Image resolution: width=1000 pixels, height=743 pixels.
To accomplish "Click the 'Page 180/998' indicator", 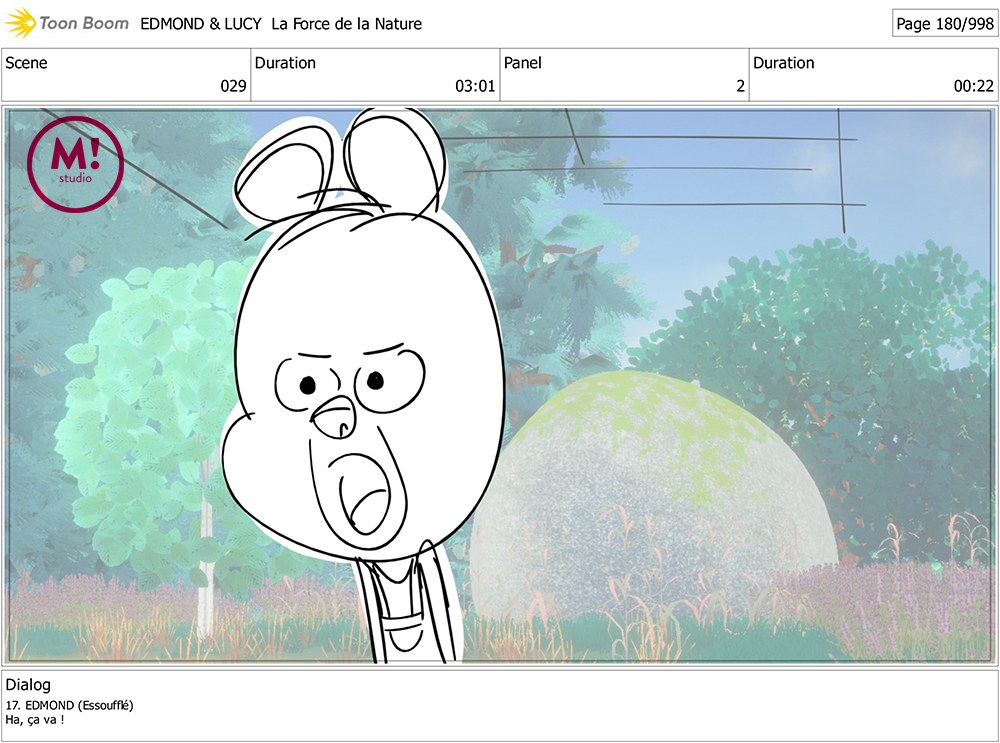I will point(945,24).
